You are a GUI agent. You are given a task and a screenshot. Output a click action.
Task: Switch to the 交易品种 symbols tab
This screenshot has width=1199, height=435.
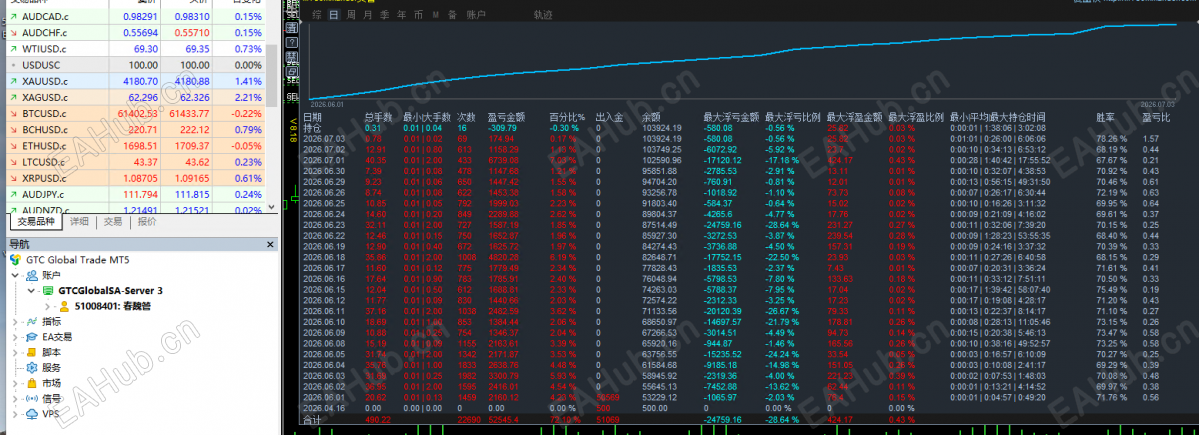pyautogui.click(x=36, y=222)
